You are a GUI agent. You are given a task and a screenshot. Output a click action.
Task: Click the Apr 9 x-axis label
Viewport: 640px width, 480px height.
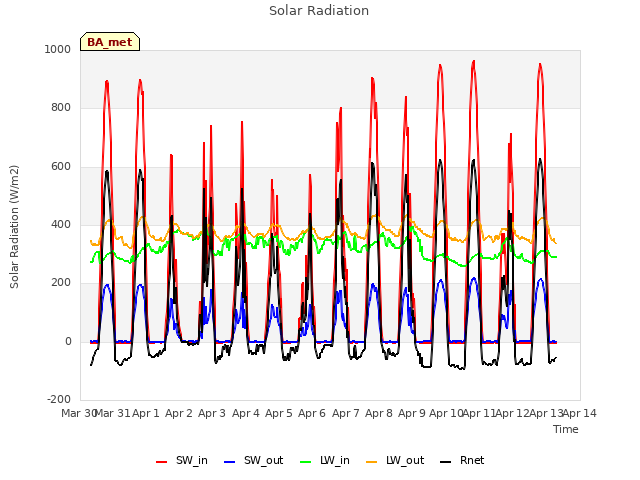[412, 413]
